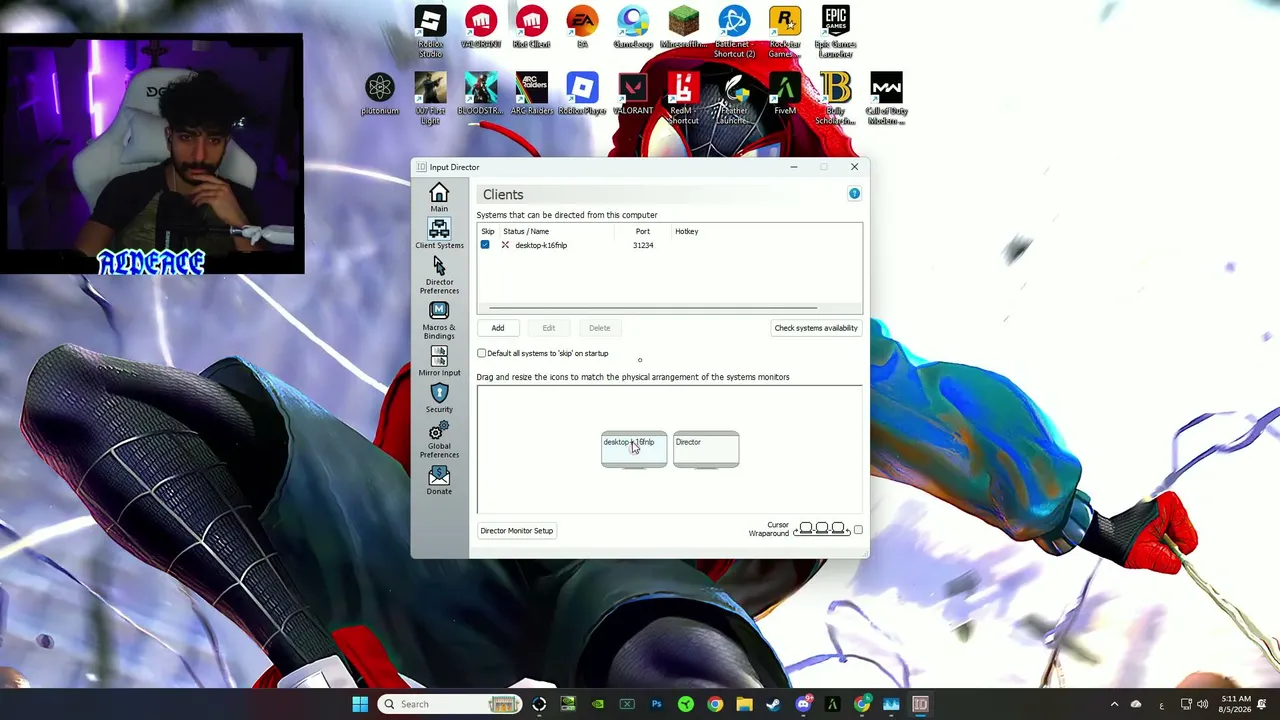
Task: Select the Battle.net desktop shortcut
Action: (734, 32)
